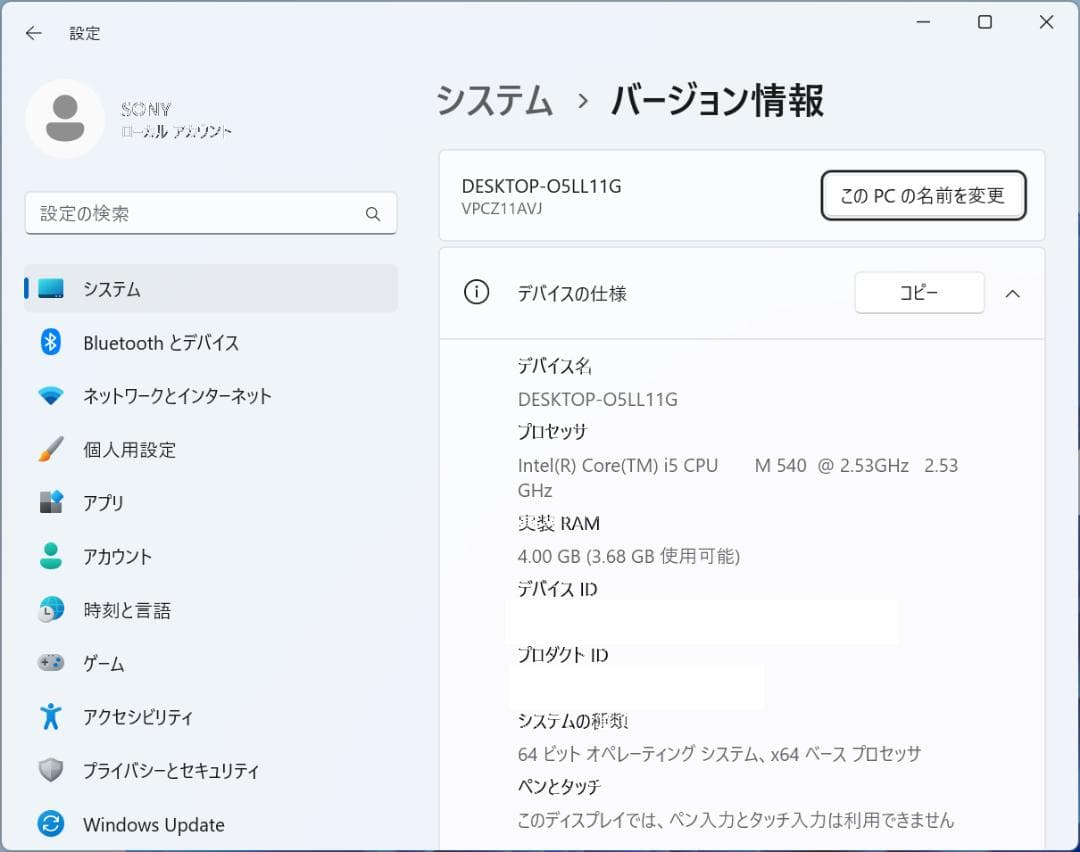Screen dimensions: 1080x852
Task: Click the search magnifier icon
Action: pos(373,214)
